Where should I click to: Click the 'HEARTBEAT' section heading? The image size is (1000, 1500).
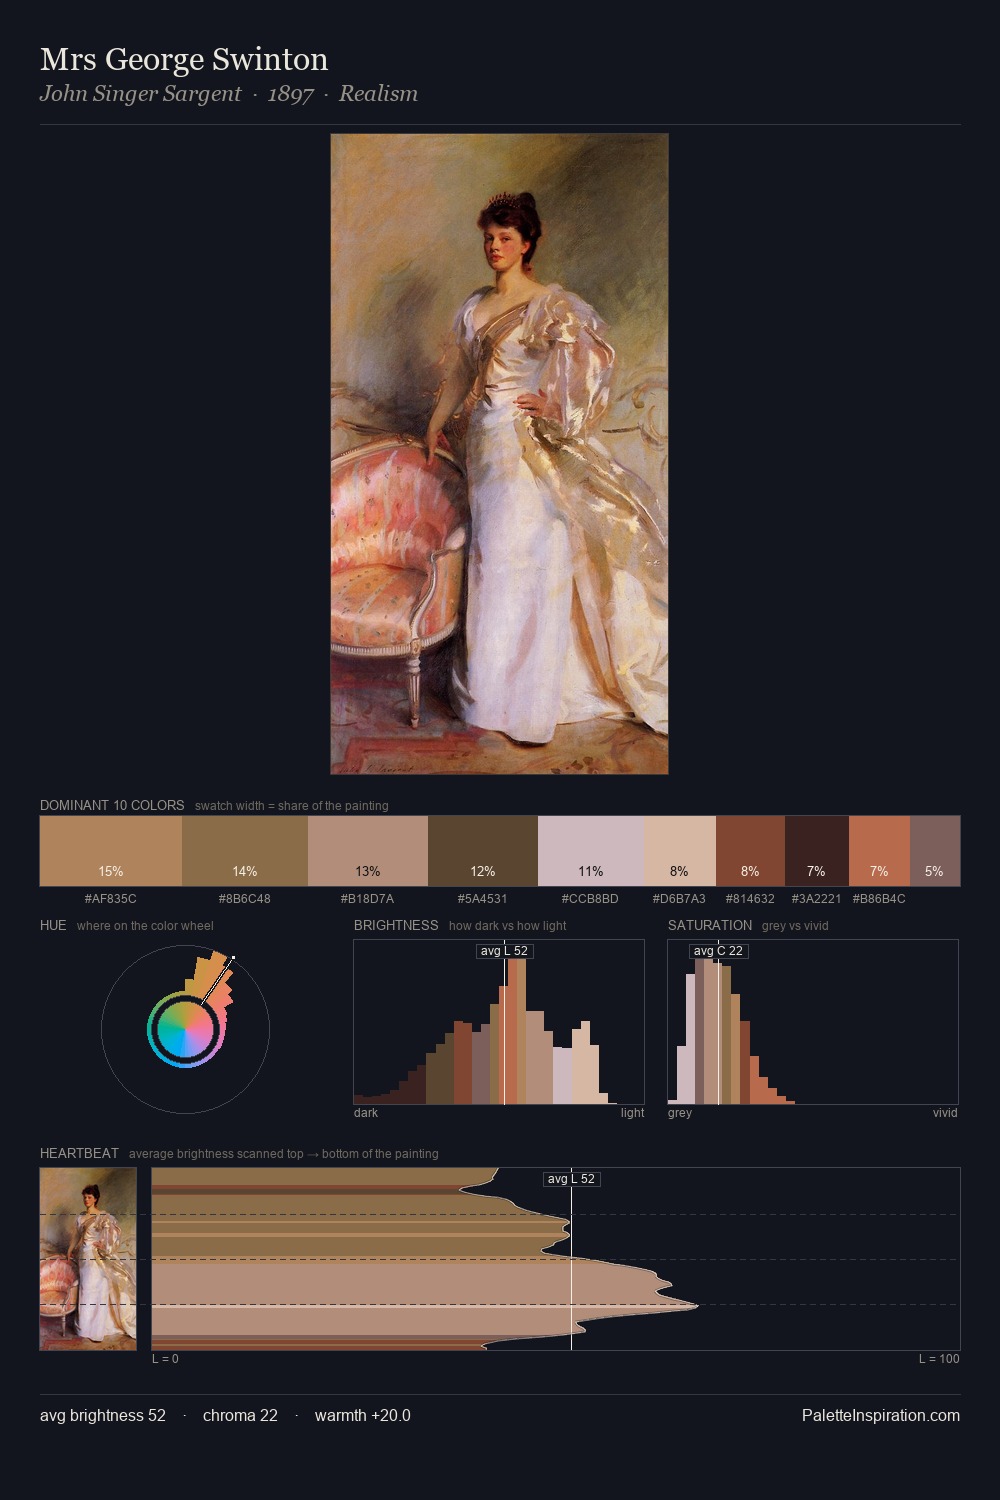pyautogui.click(x=79, y=1153)
